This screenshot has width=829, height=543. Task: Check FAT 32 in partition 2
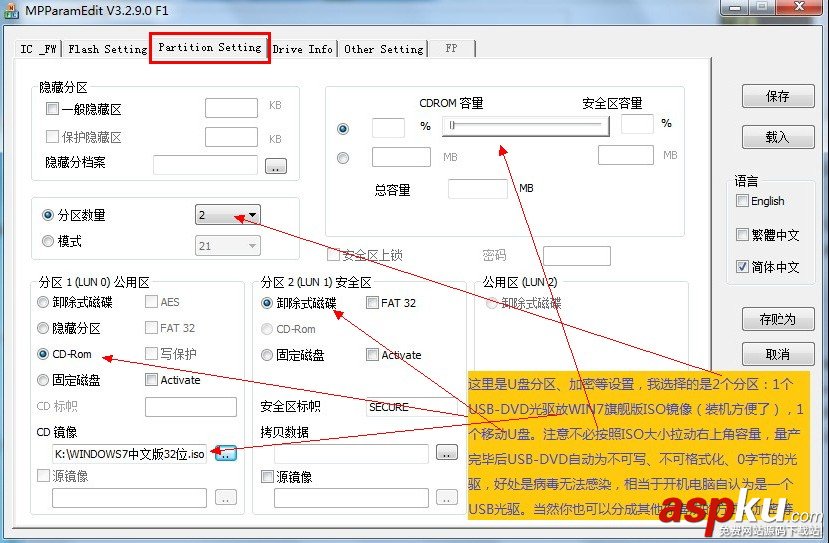point(372,302)
